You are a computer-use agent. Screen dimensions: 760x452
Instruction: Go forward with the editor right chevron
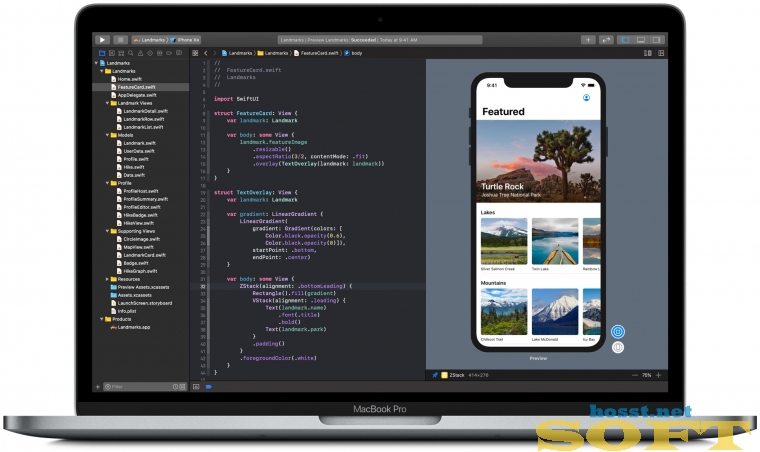215,53
